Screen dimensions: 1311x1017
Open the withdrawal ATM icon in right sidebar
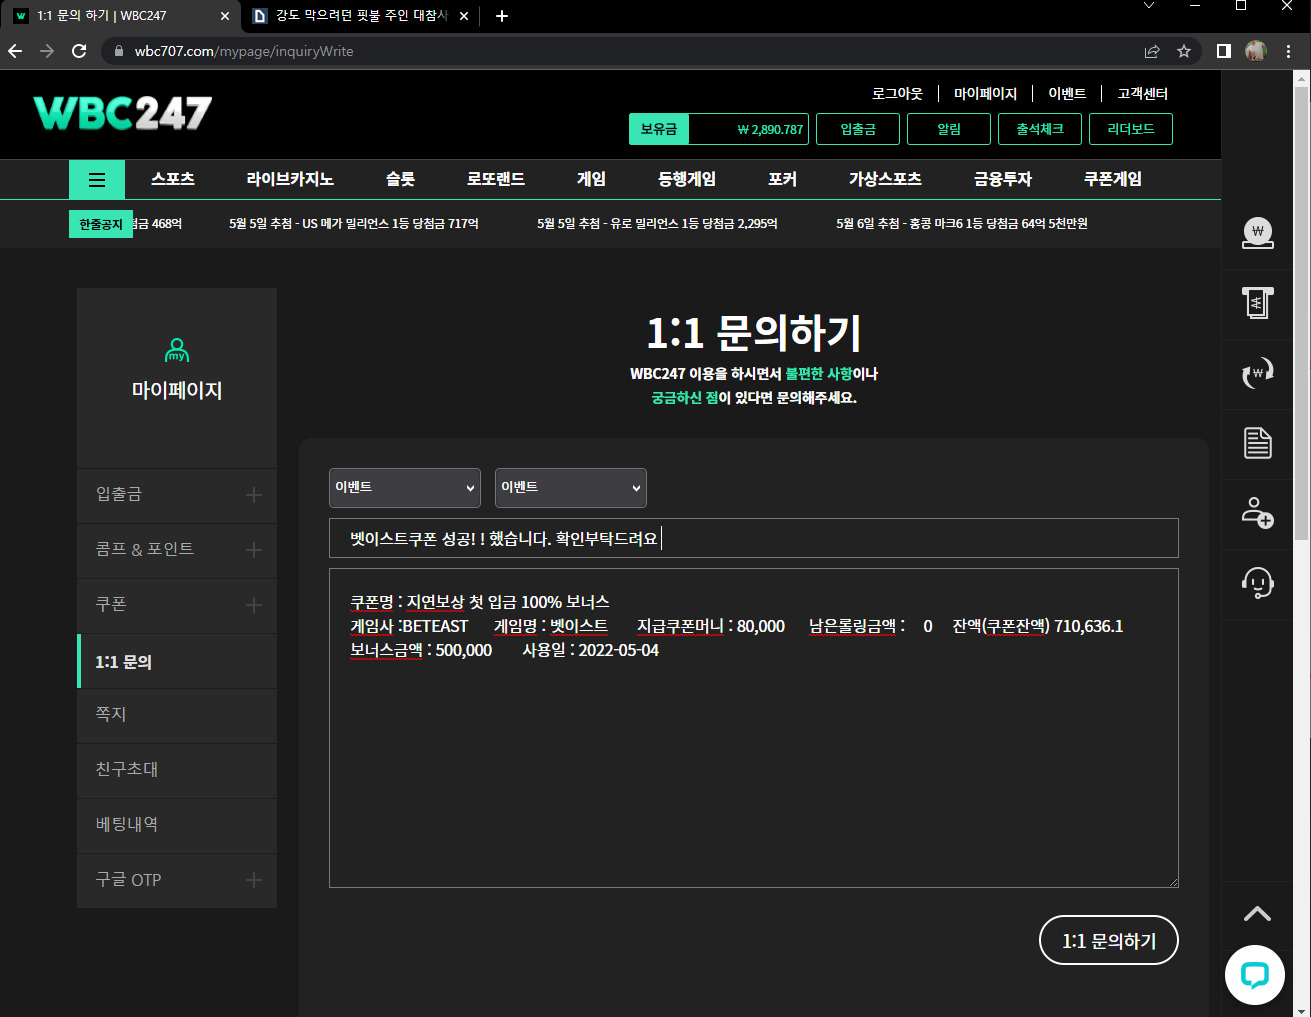1257,302
